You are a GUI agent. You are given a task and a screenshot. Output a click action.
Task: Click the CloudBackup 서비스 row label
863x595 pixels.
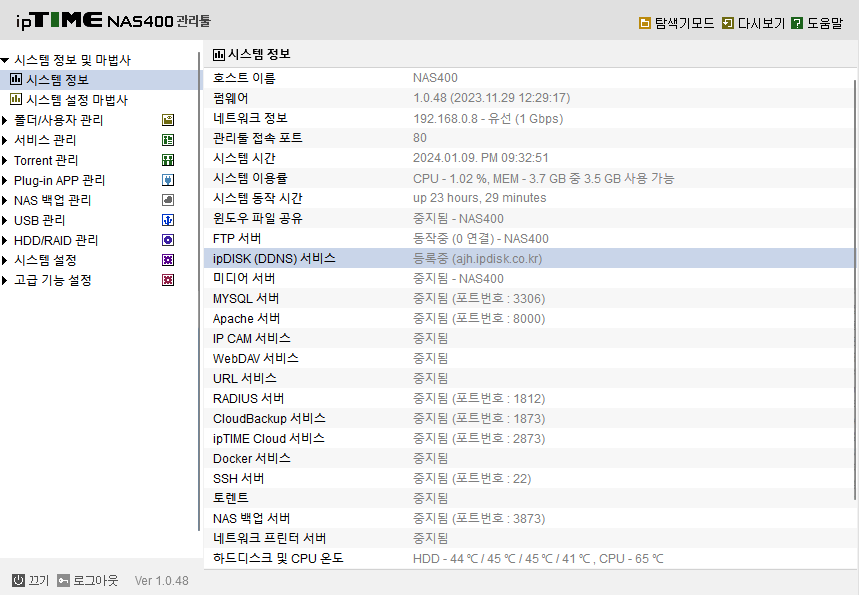[269, 418]
